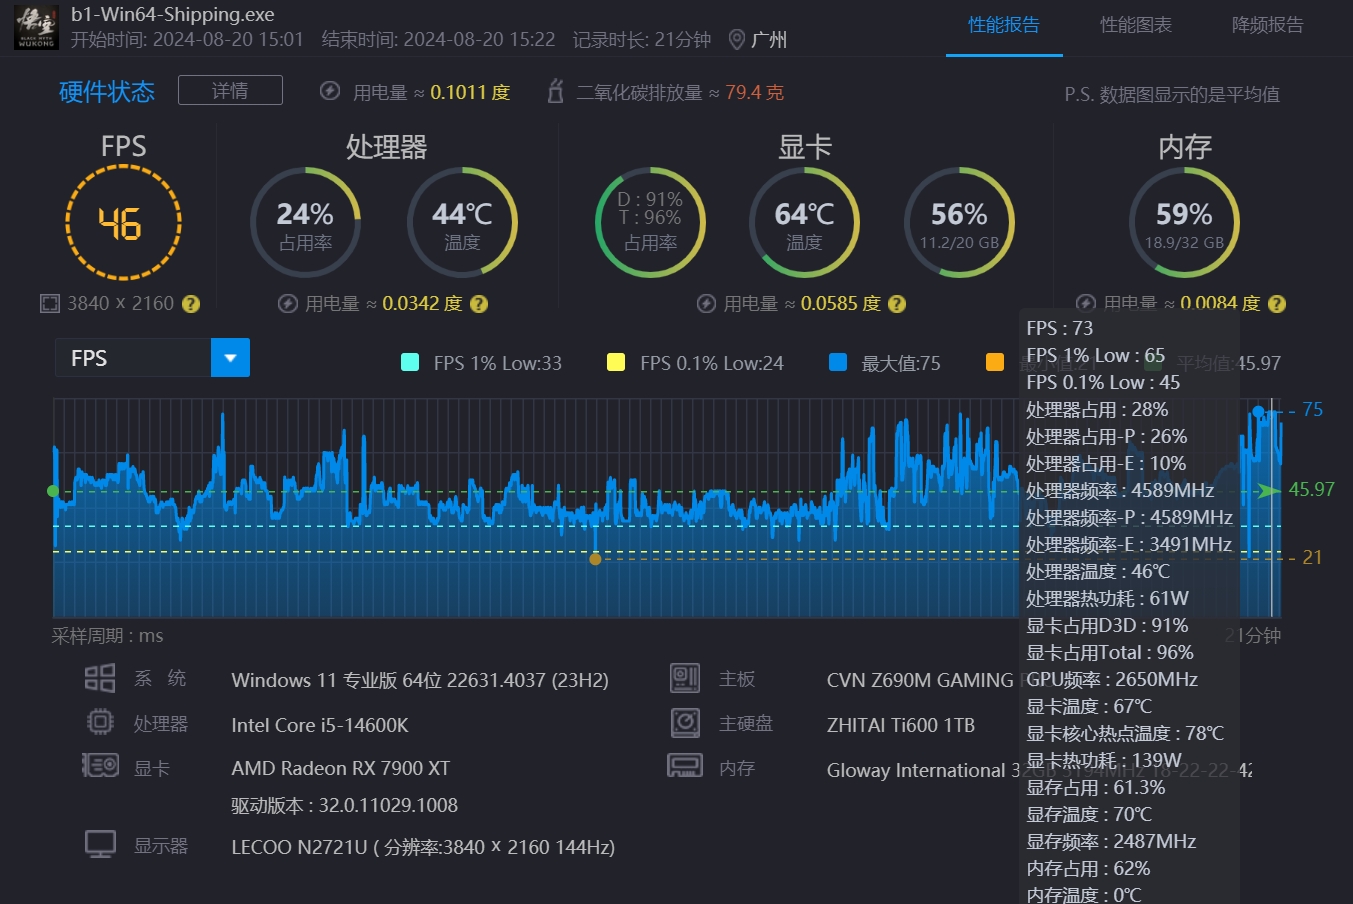Click the Black Myth Wukong game icon
The height and width of the screenshot is (904, 1353).
click(37, 27)
